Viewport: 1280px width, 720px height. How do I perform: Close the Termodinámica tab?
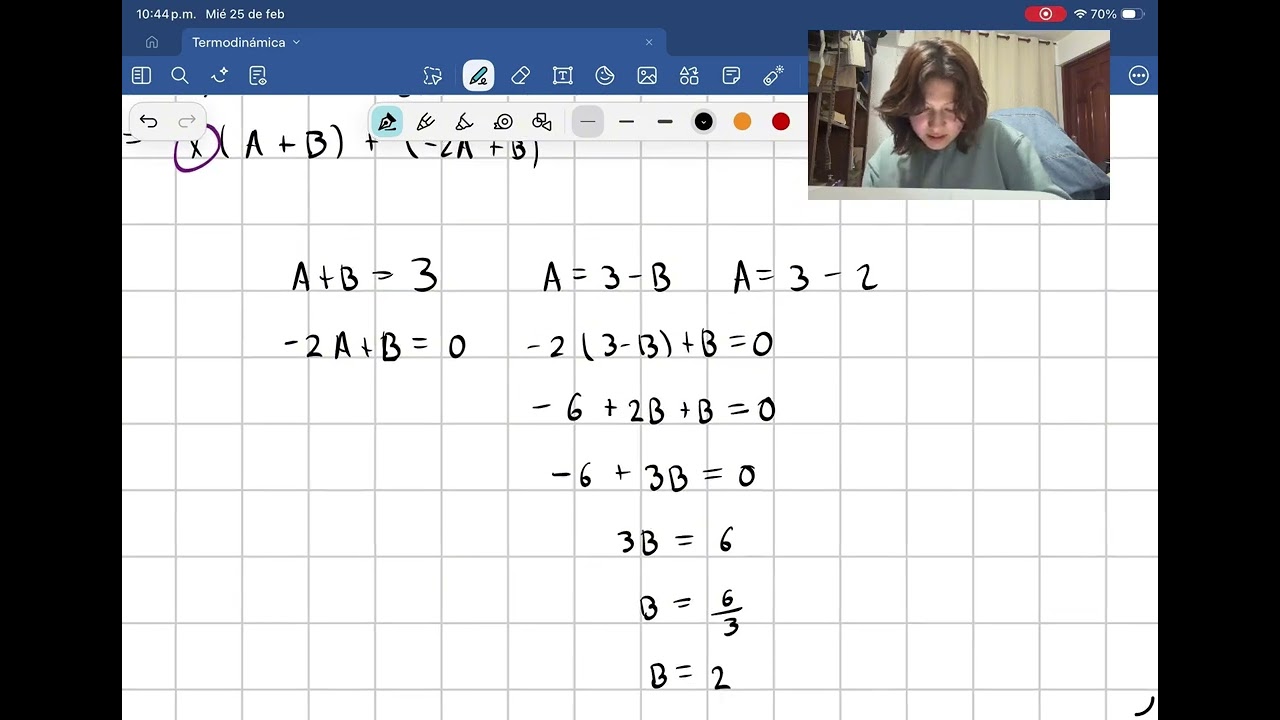coord(649,42)
